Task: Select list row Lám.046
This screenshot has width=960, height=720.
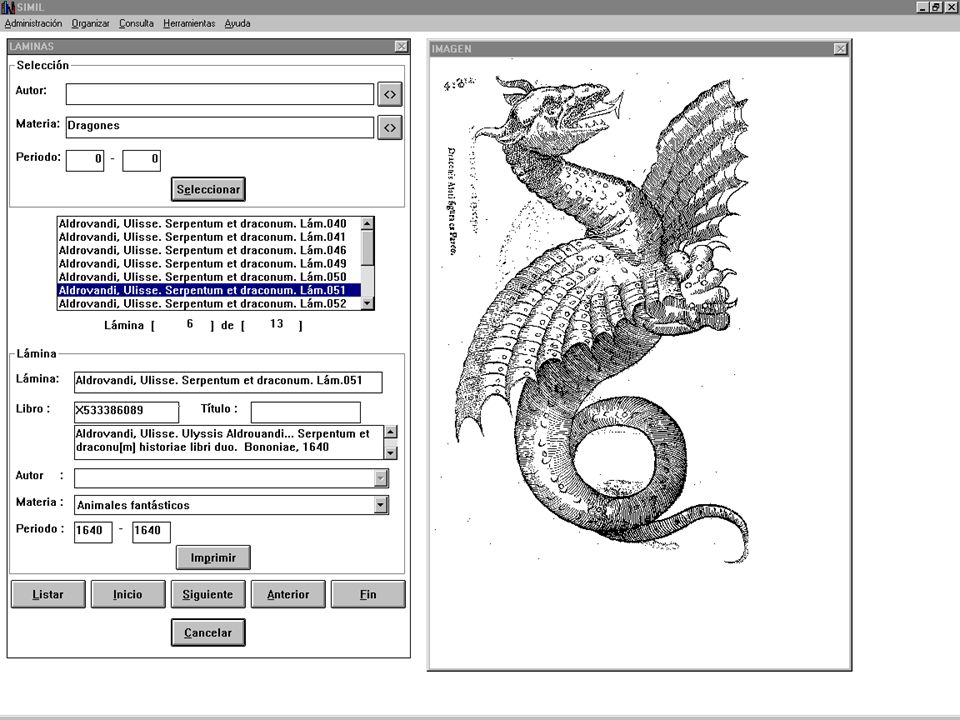Action: coord(209,250)
